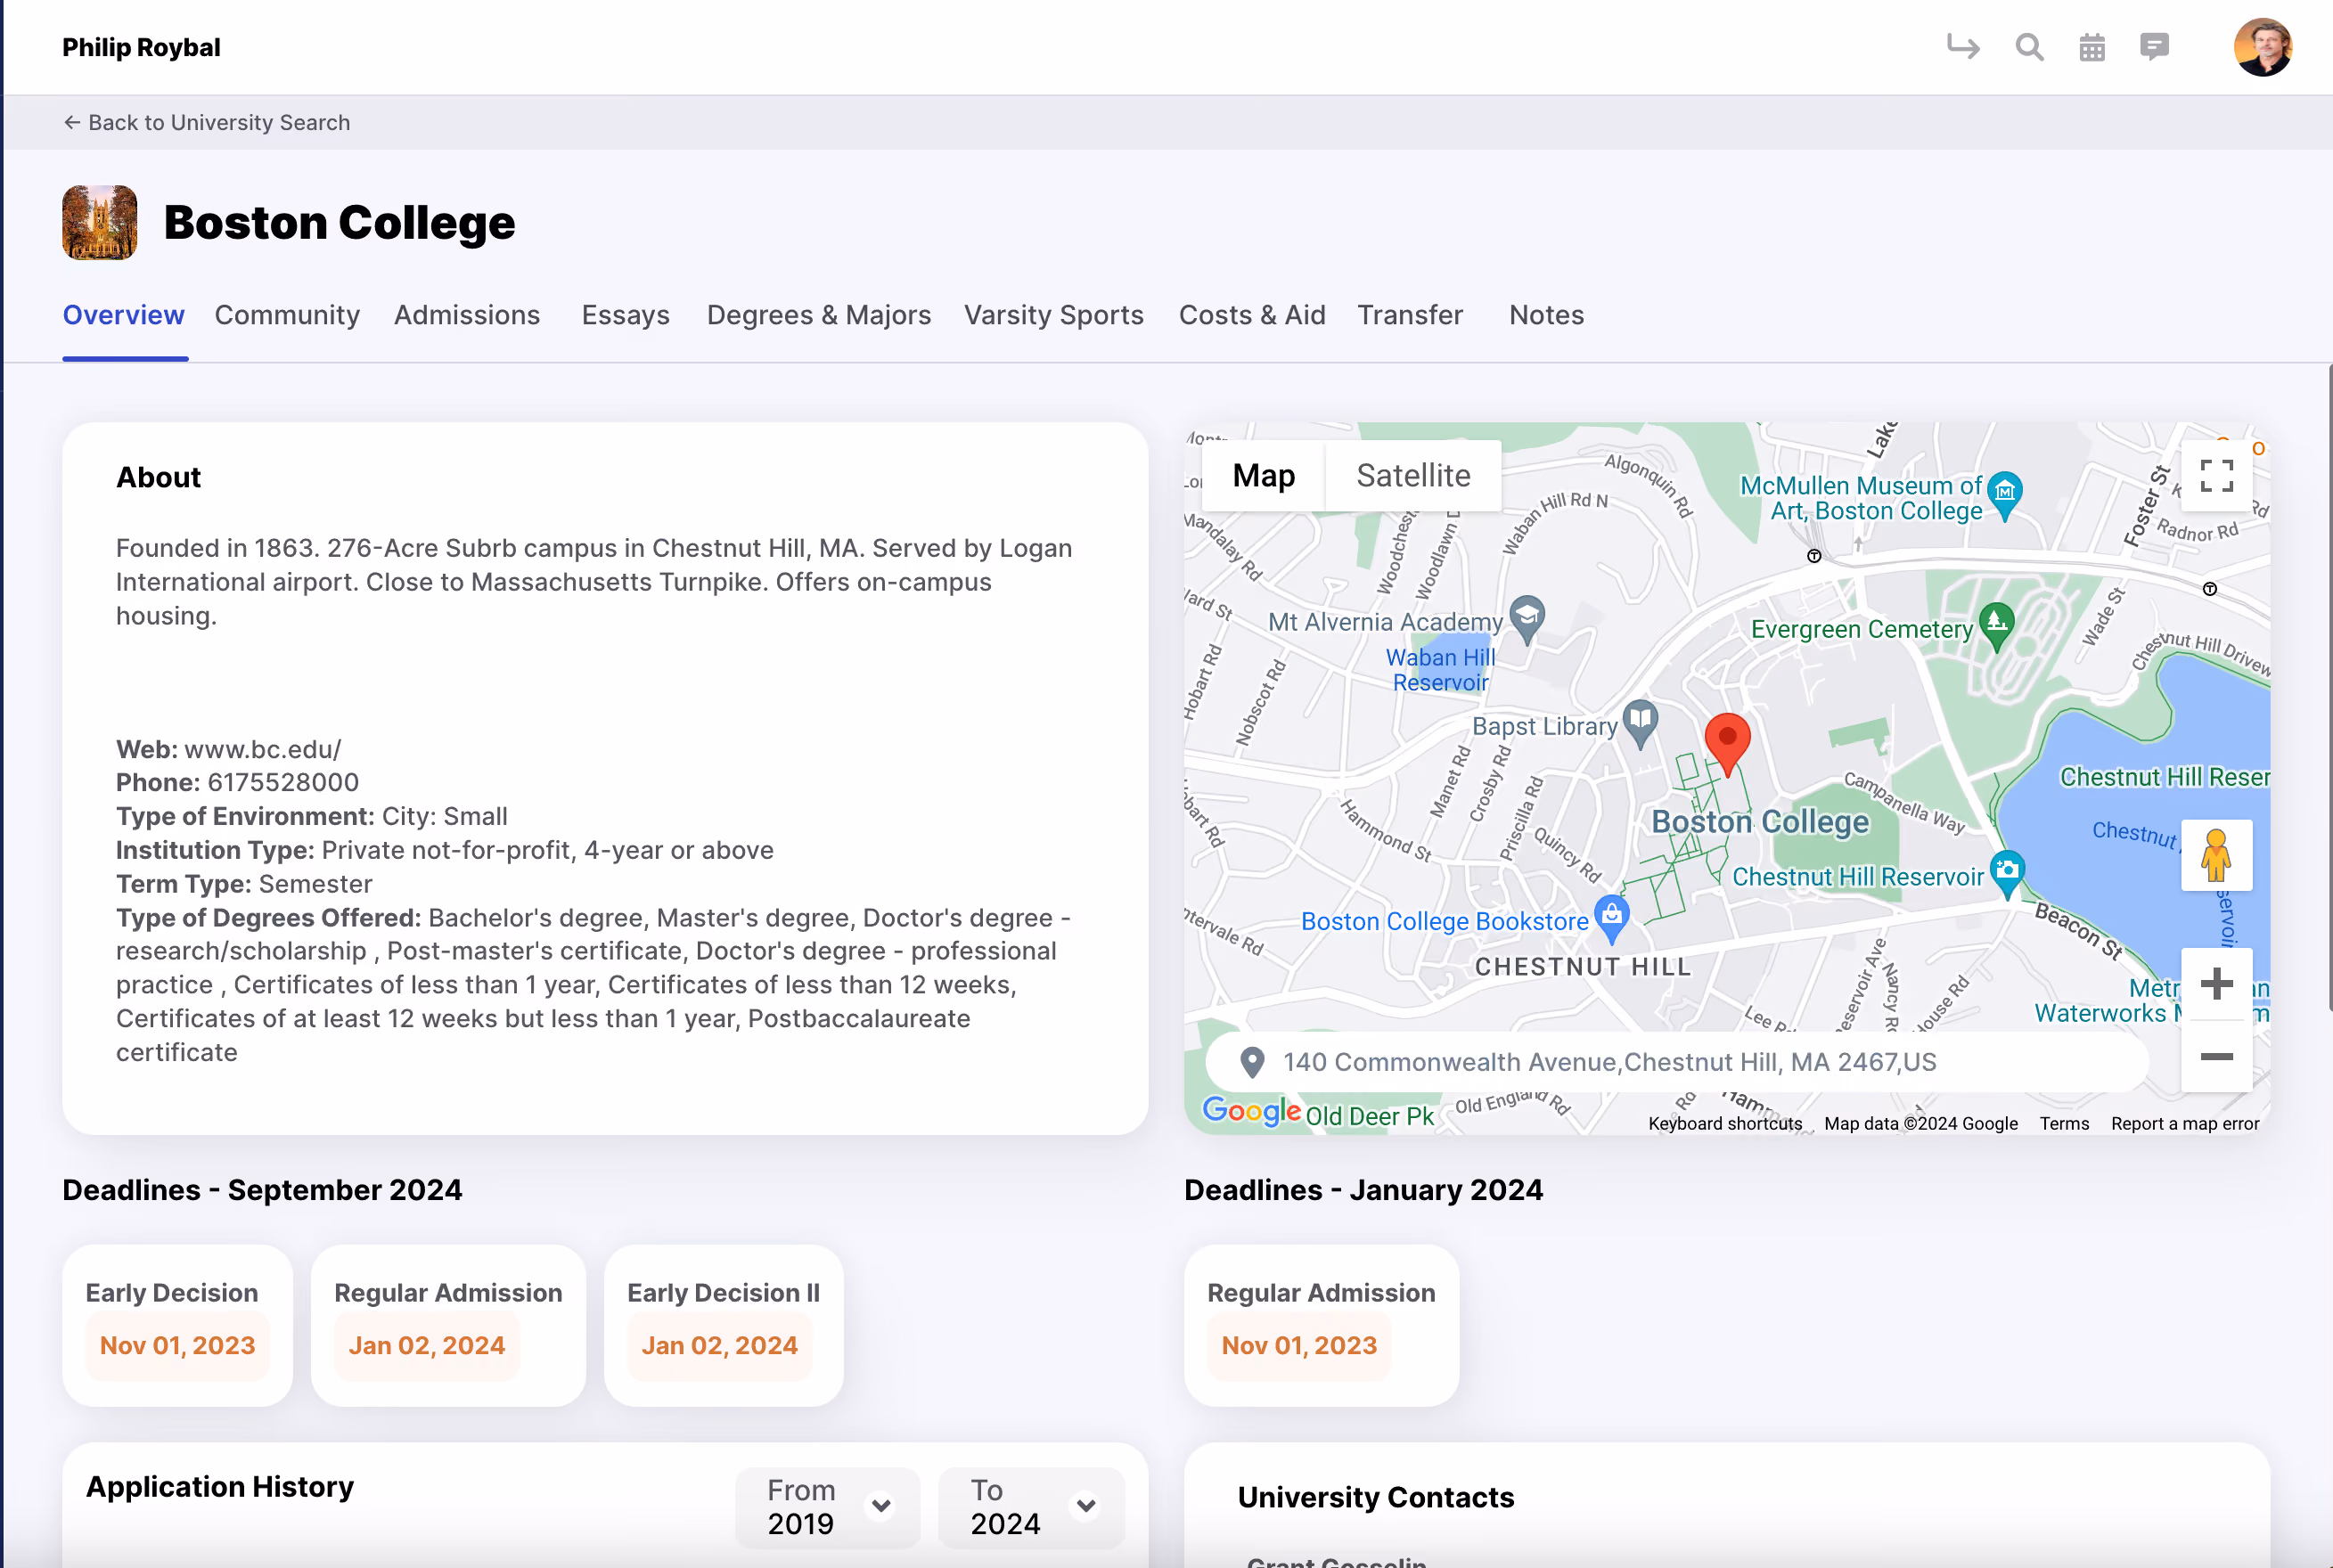This screenshot has width=2333, height=1568.
Task: Click the address location pin icon
Action: click(1252, 1062)
